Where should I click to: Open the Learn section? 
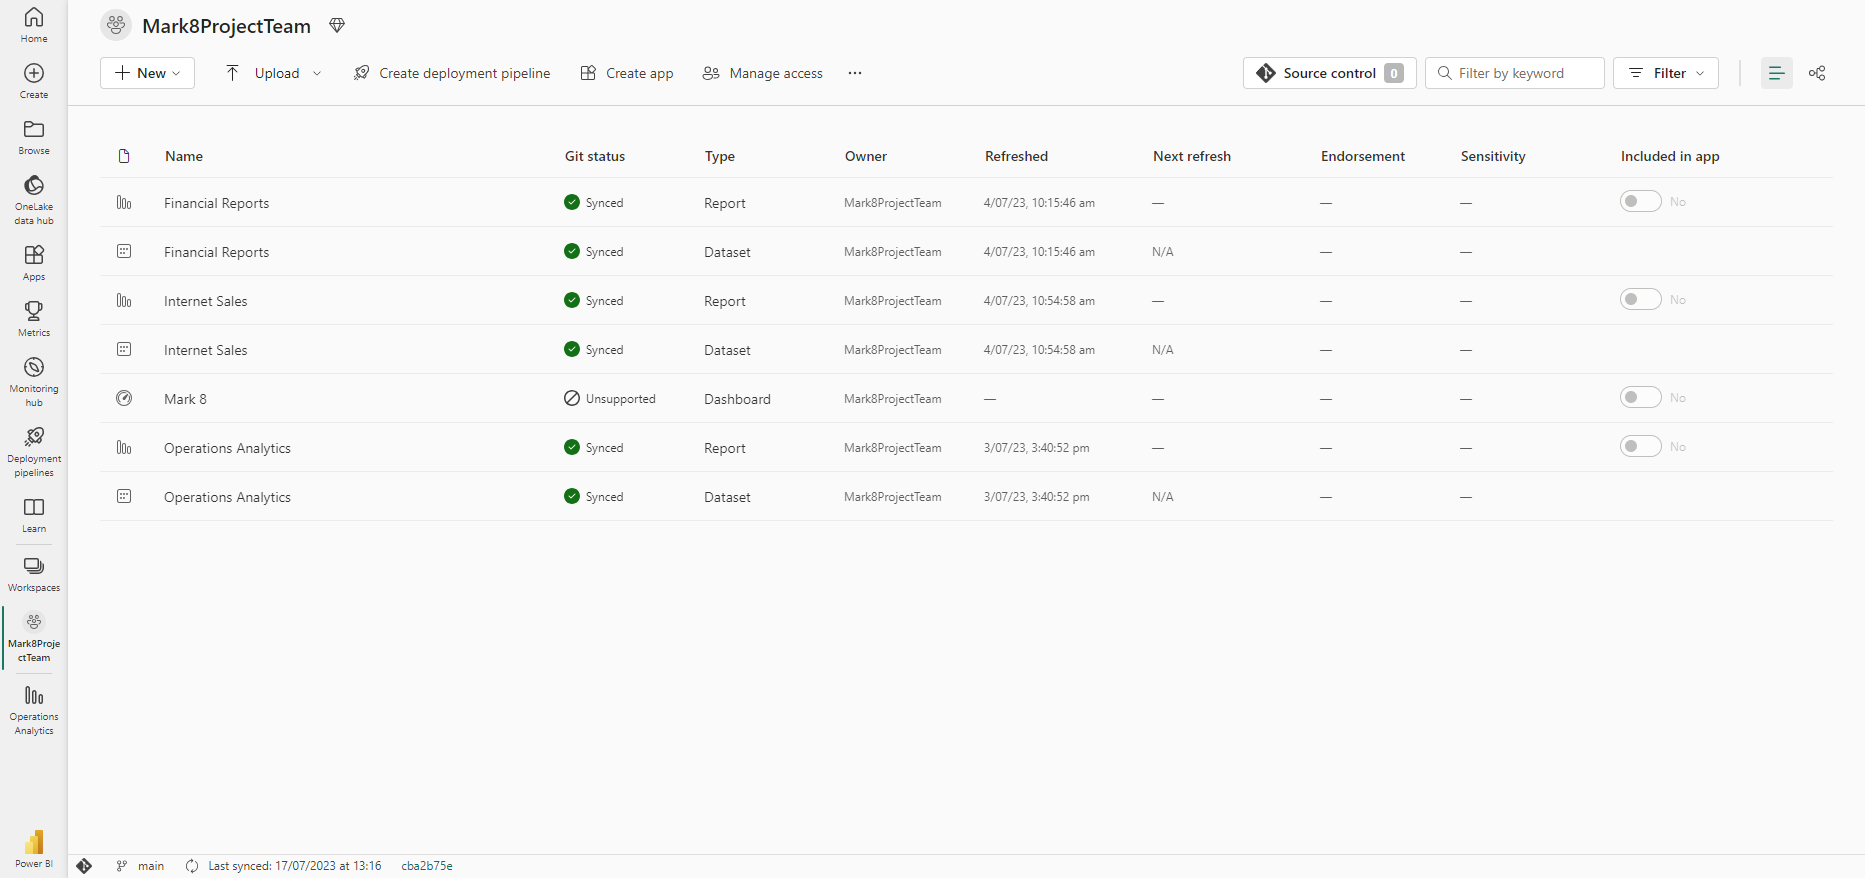[x=34, y=515]
